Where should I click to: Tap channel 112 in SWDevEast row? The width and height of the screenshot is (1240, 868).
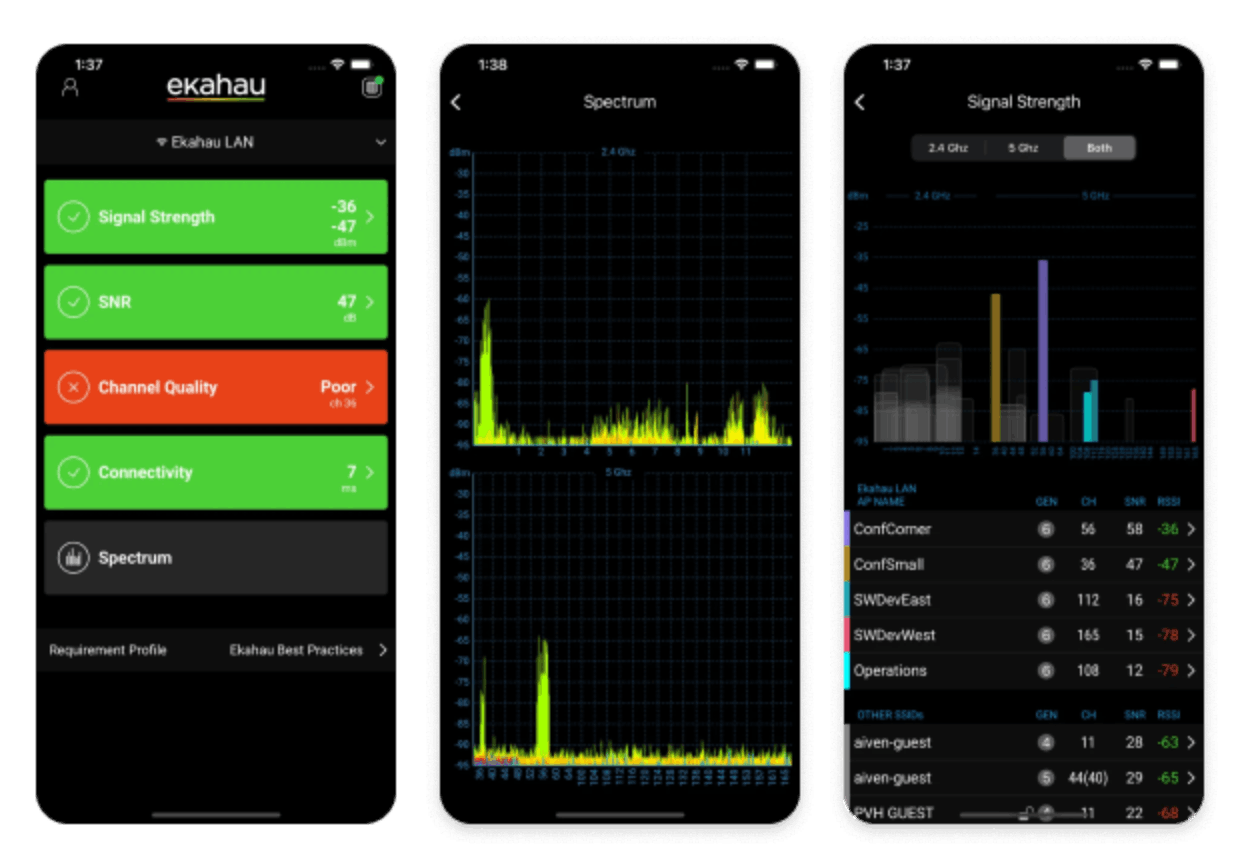(1088, 600)
